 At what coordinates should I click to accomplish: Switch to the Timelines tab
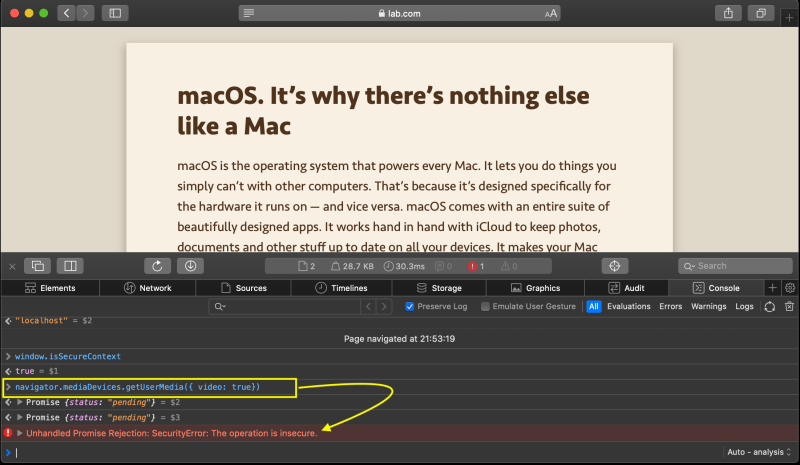(341, 288)
